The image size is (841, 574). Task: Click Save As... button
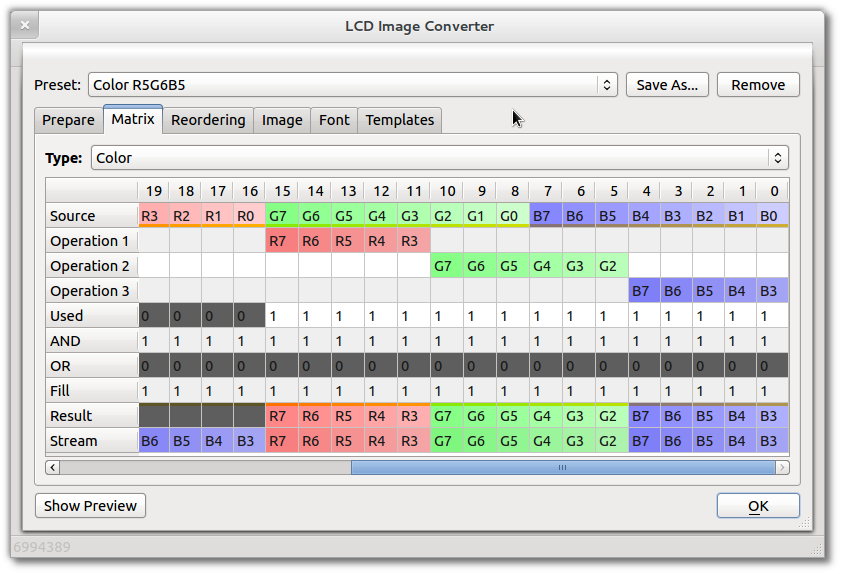667,85
